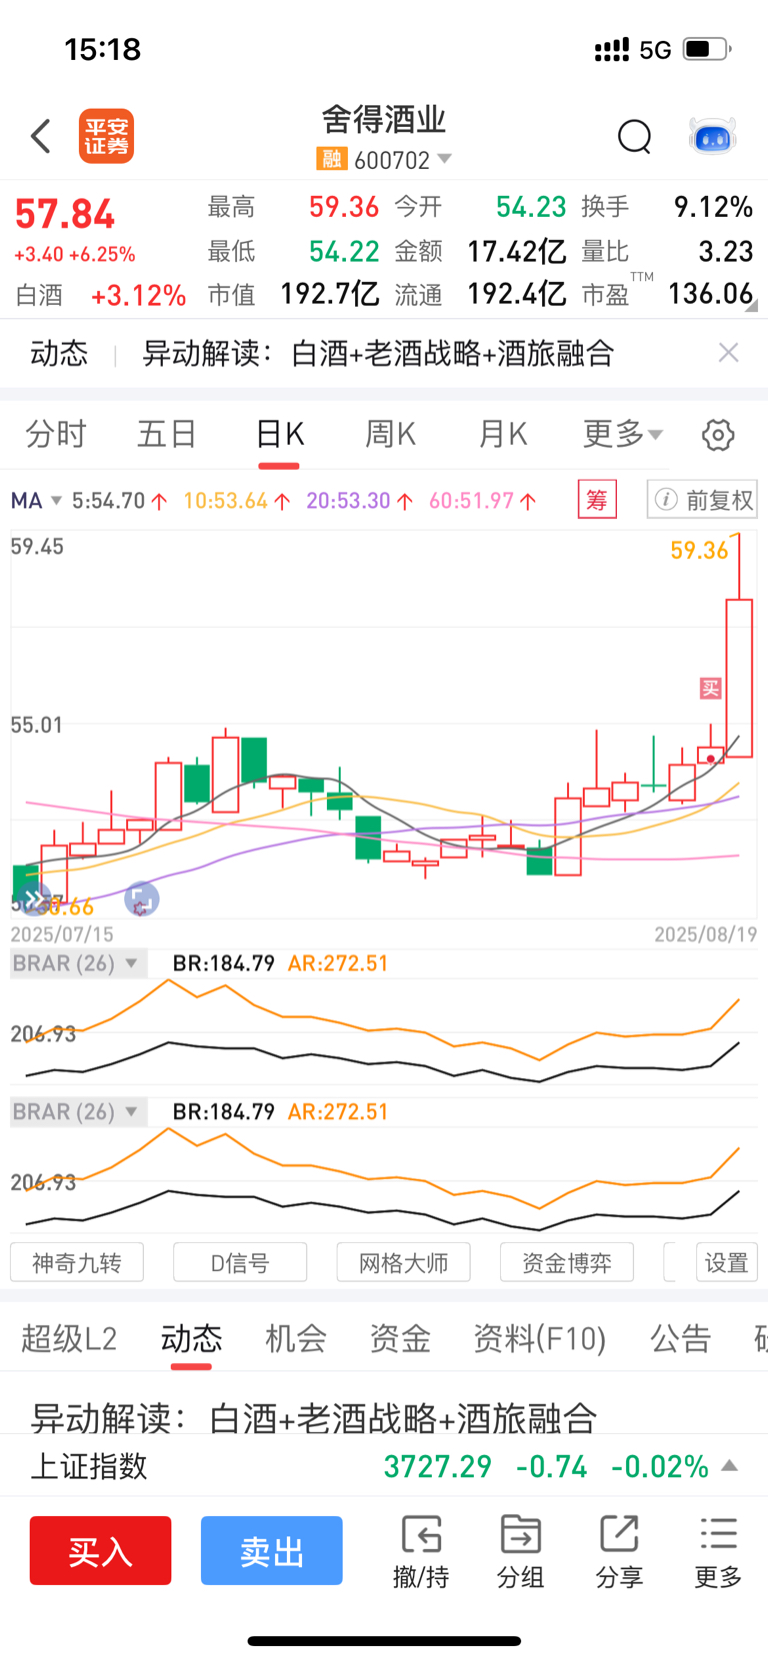
Task: Open the MA indicator dropdown
Action: click(36, 500)
